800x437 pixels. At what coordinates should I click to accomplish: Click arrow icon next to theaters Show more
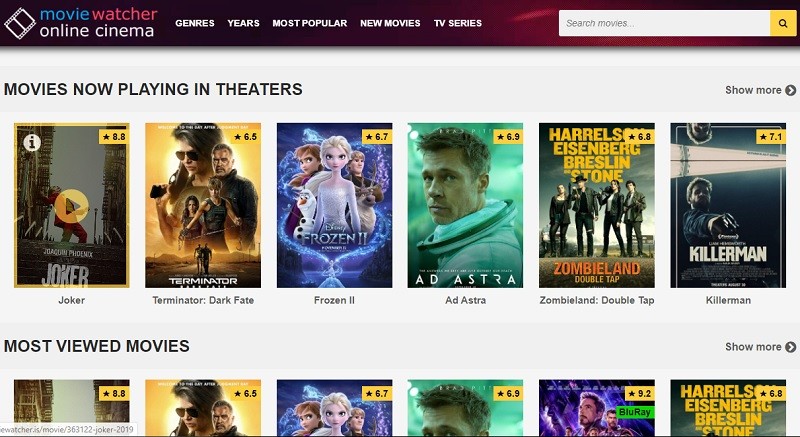pyautogui.click(x=790, y=90)
